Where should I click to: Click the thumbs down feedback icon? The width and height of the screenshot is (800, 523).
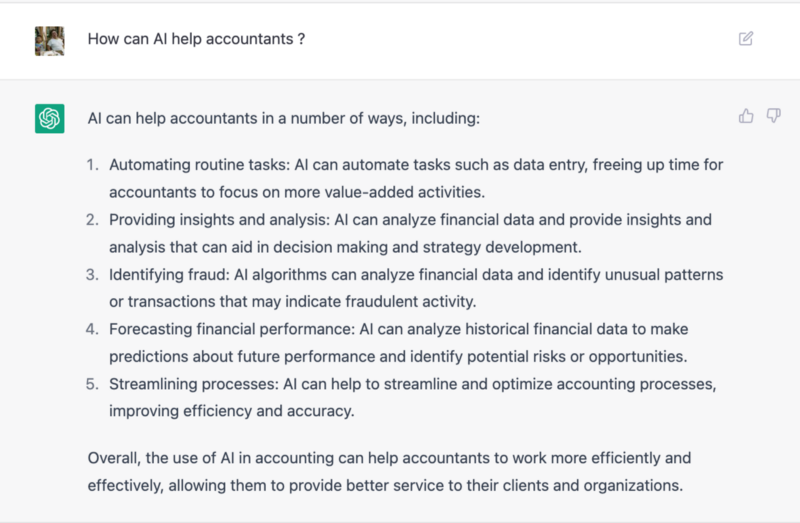coord(773,117)
